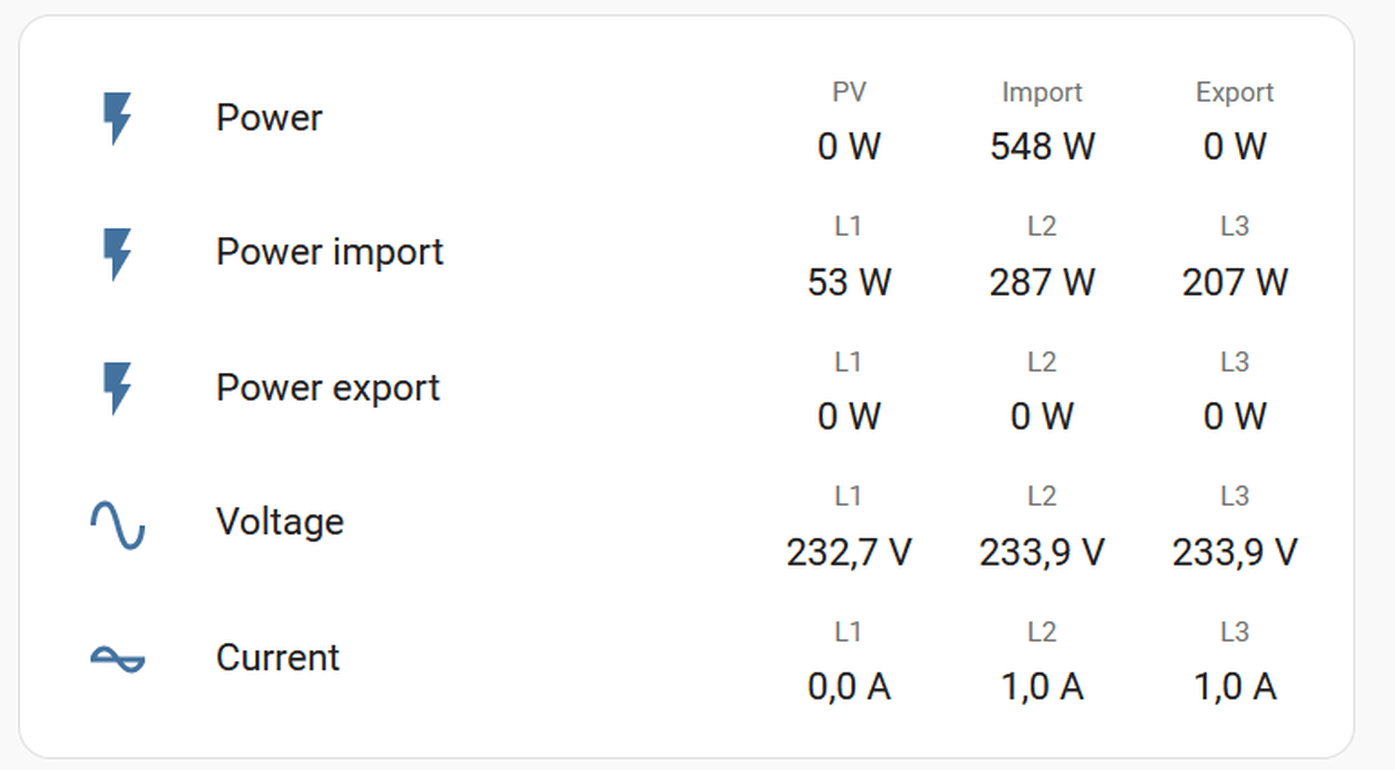The image size is (1395, 770).
Task: Click the sine wave icon beside Voltage
Action: pos(118,524)
